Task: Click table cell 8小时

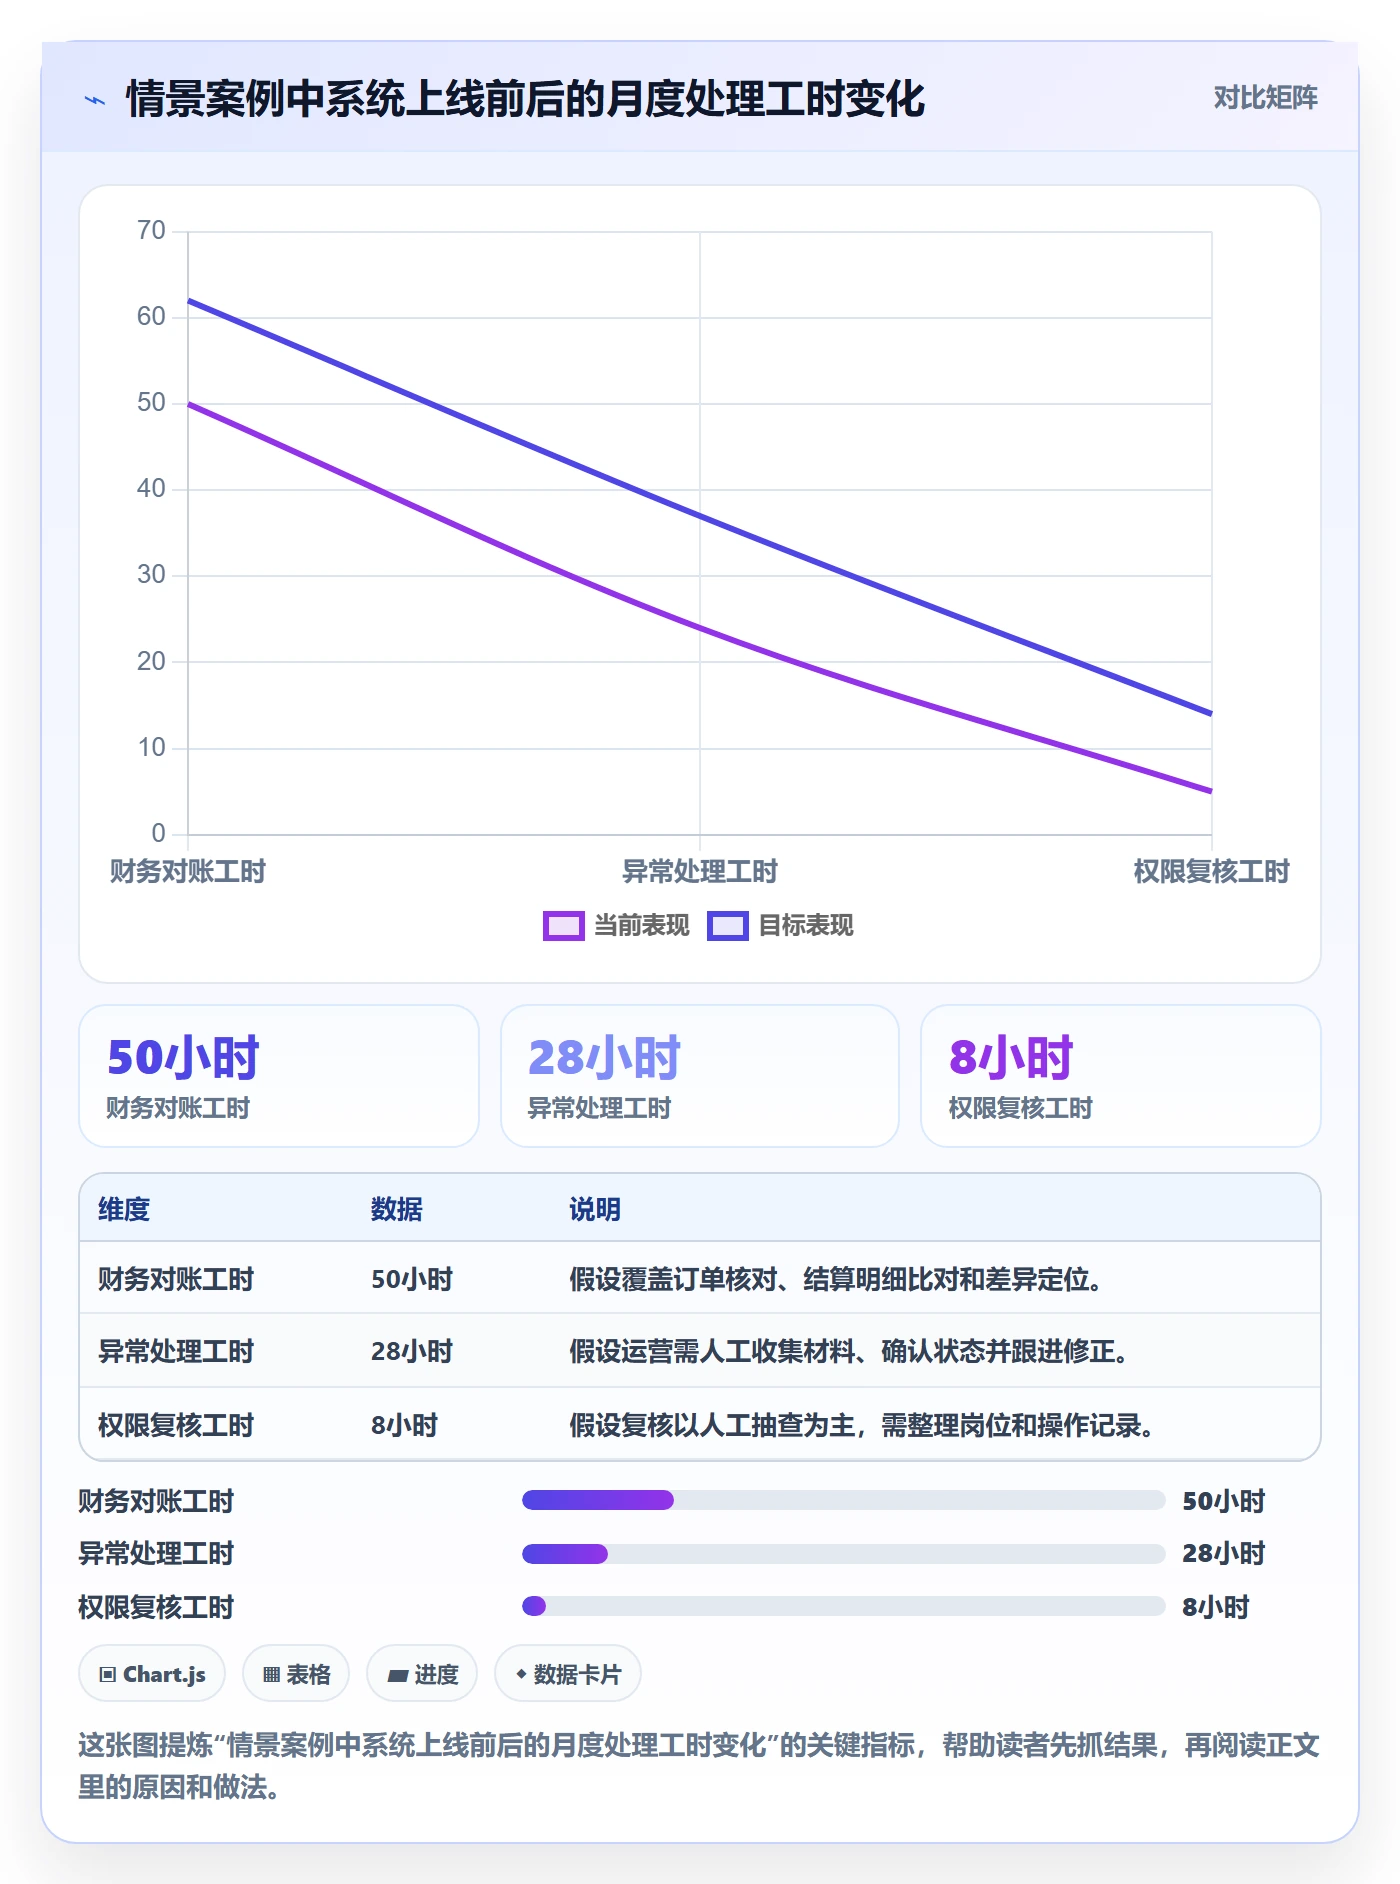Action: [405, 1425]
